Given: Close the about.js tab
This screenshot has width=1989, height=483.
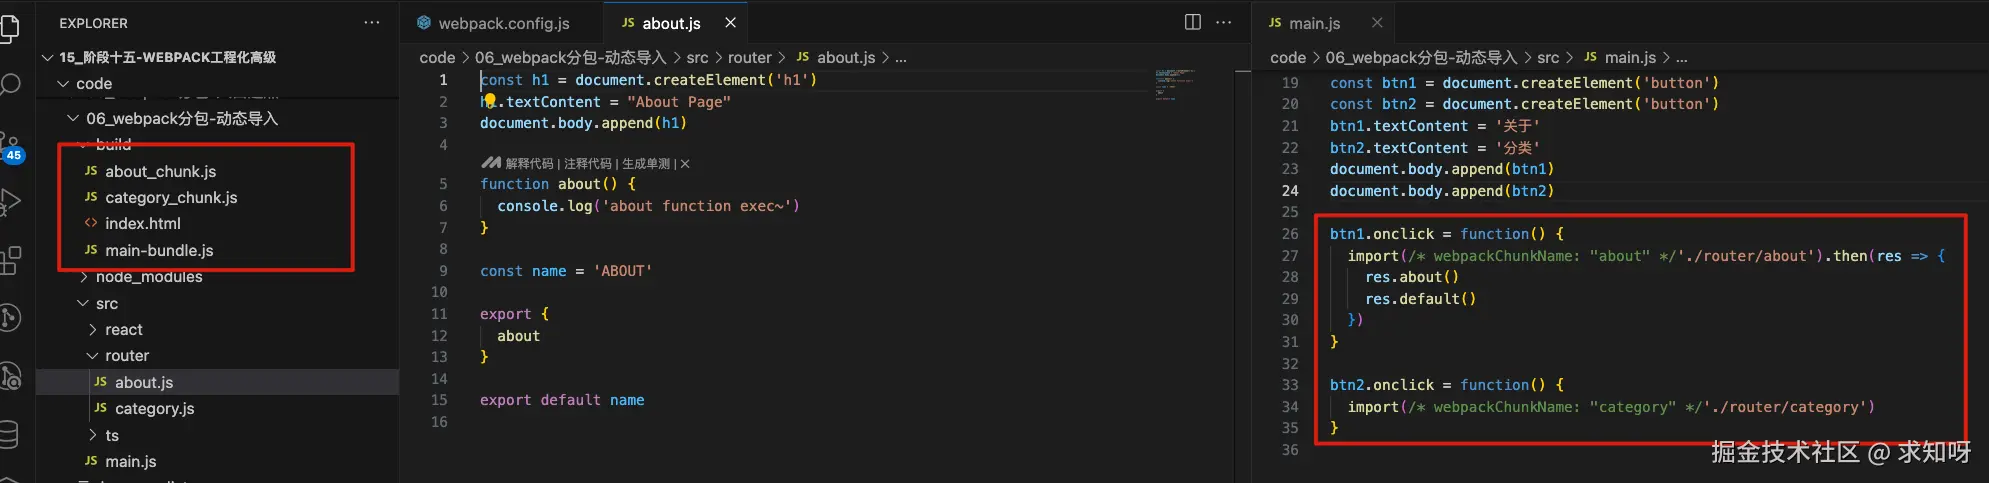Looking at the screenshot, I should tap(730, 22).
